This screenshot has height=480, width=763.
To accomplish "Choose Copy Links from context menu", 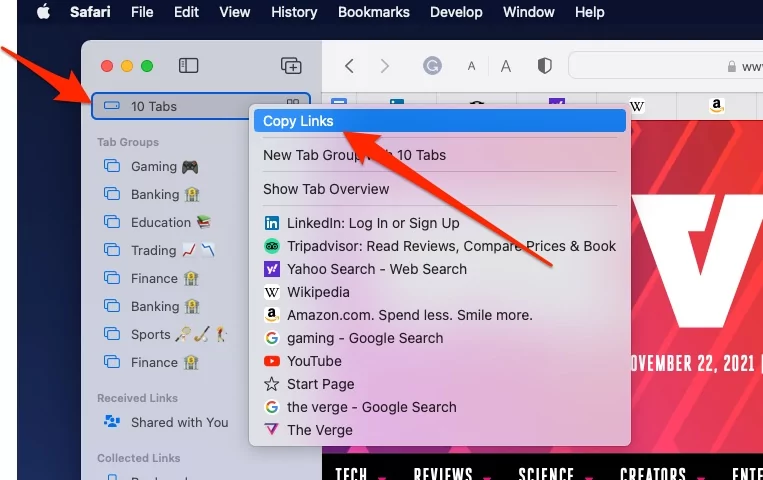I will pos(439,121).
